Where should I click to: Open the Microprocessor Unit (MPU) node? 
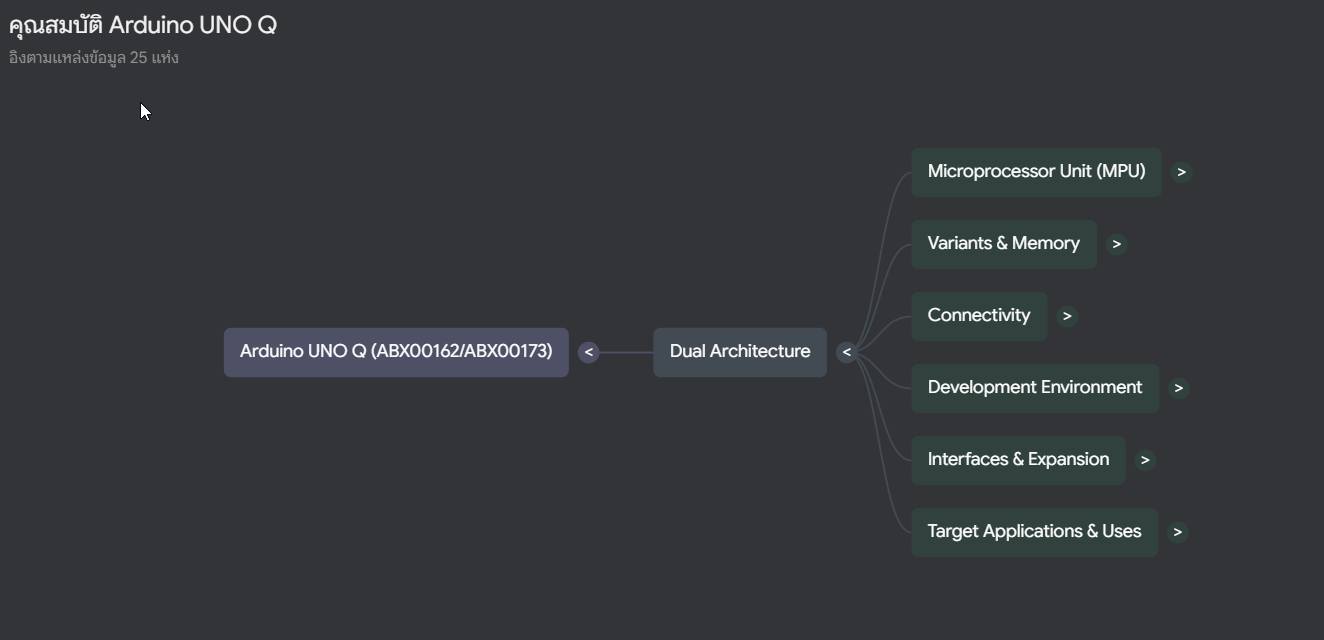tap(1036, 172)
